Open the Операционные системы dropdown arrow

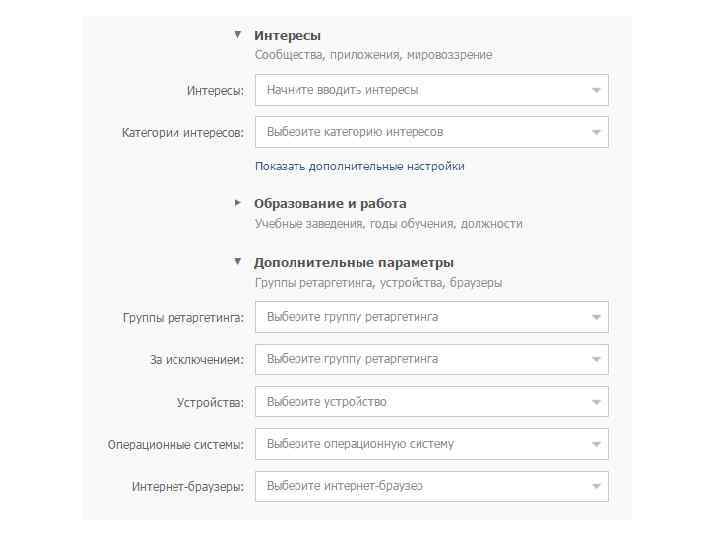tap(596, 444)
